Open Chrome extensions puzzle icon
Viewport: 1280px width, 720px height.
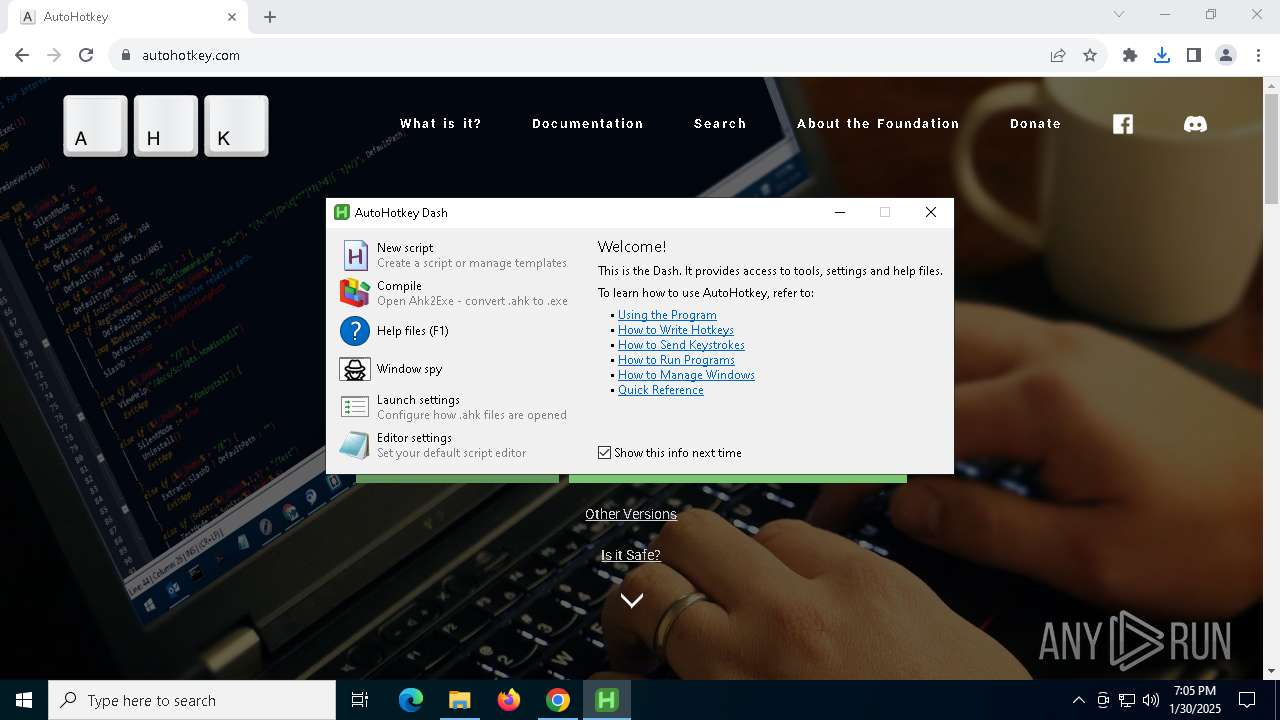point(1130,55)
